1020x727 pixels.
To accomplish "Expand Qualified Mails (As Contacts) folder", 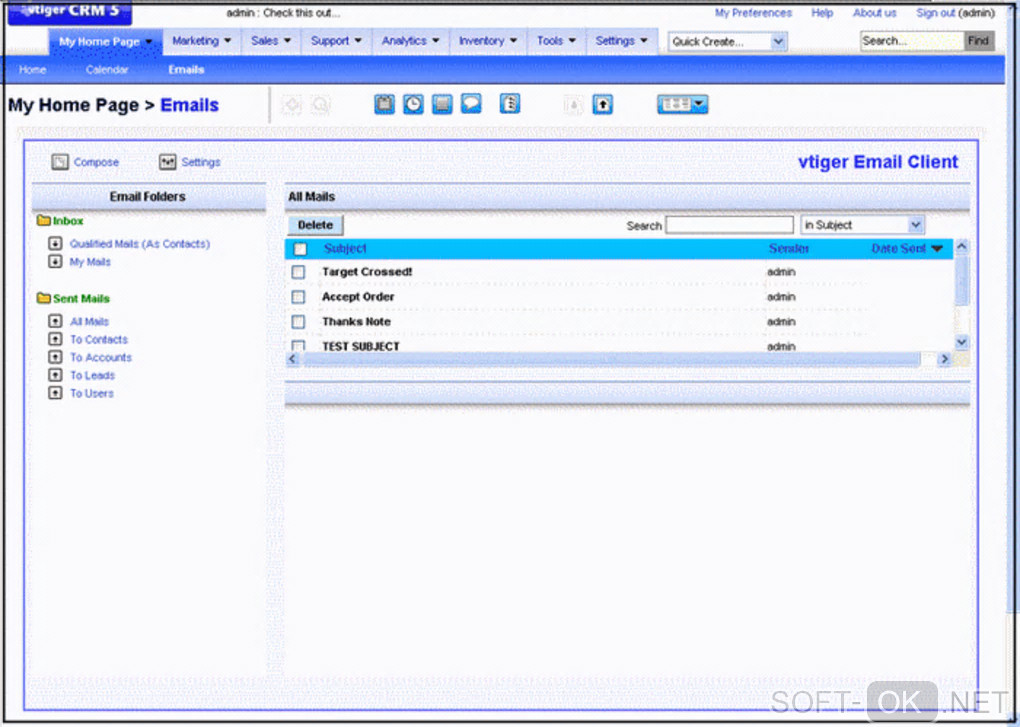I will click(55, 243).
